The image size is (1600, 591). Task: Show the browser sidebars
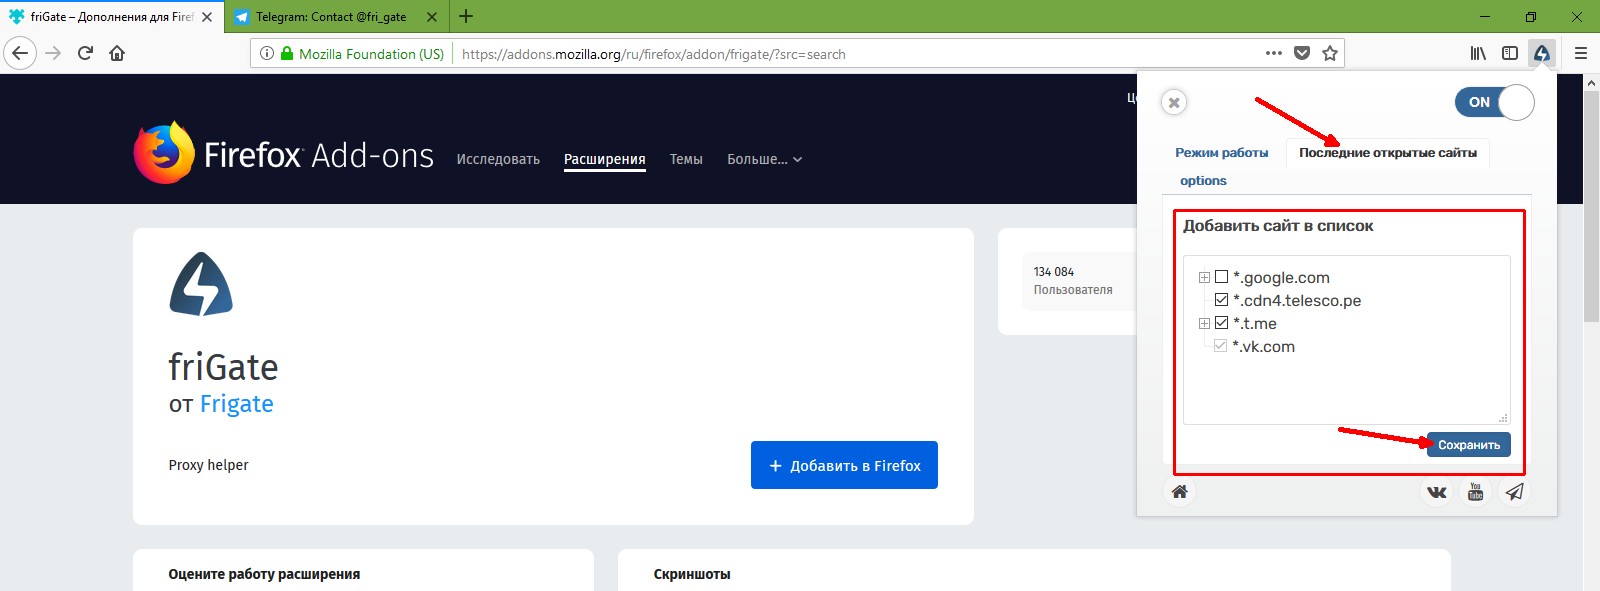(x=1510, y=53)
